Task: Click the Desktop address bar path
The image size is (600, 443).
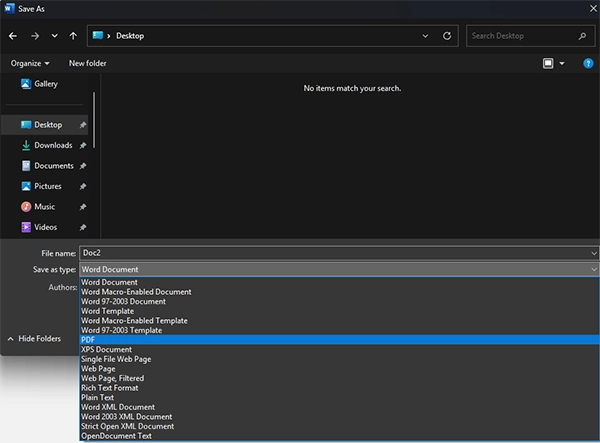Action: click(x=130, y=36)
